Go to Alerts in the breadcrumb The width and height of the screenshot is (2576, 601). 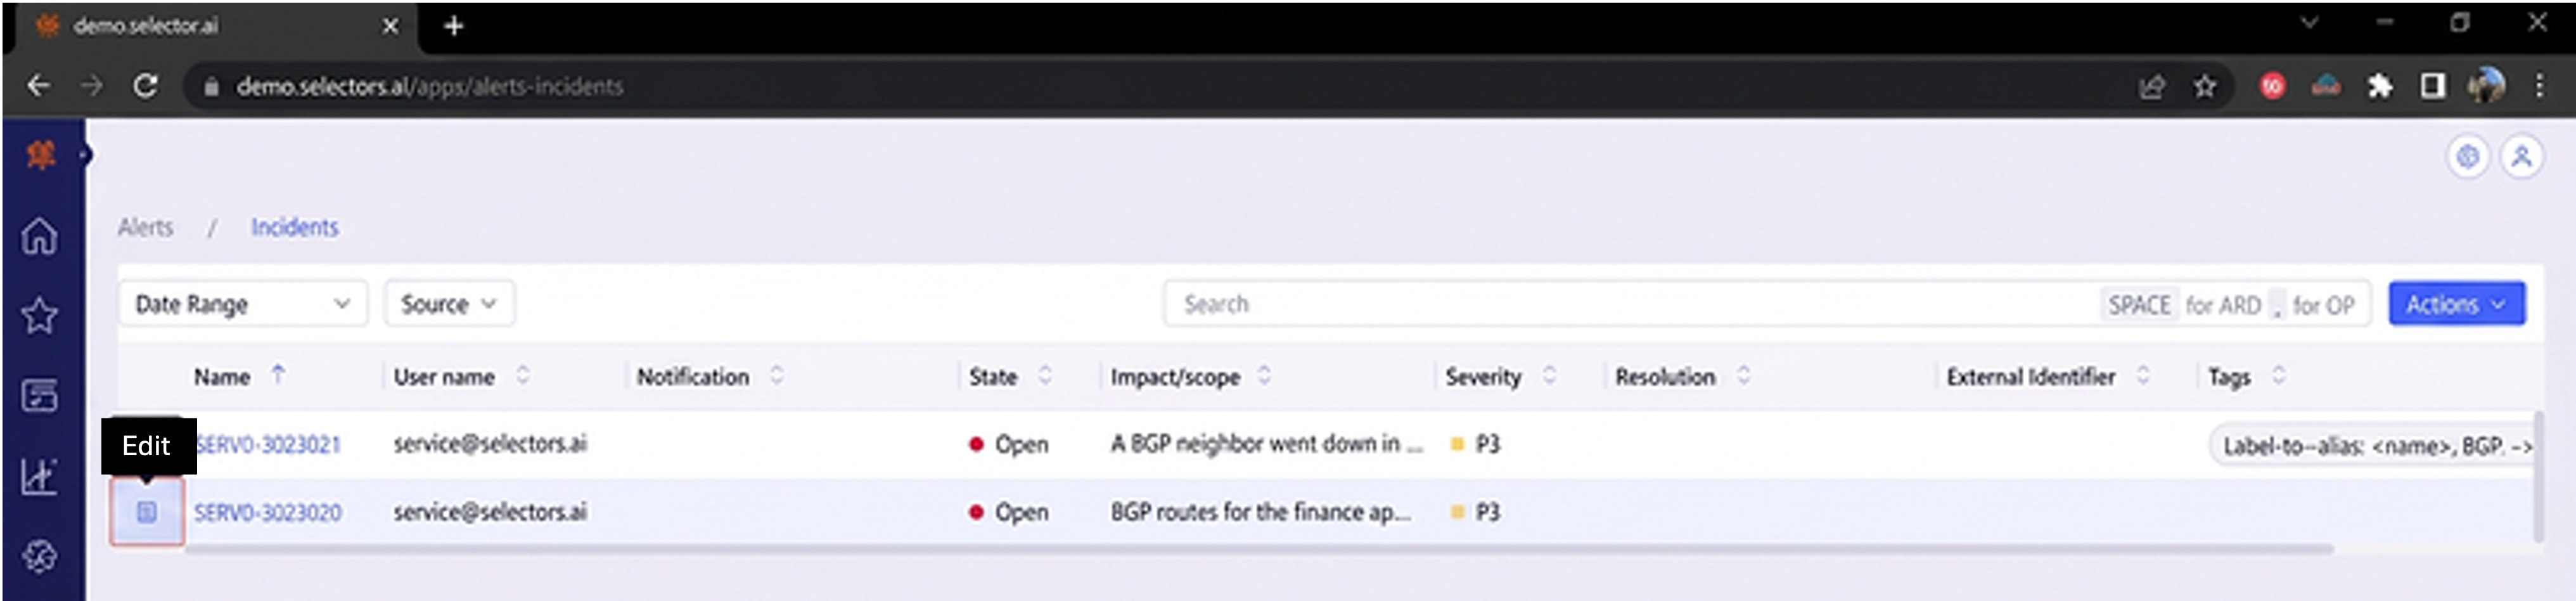point(146,227)
